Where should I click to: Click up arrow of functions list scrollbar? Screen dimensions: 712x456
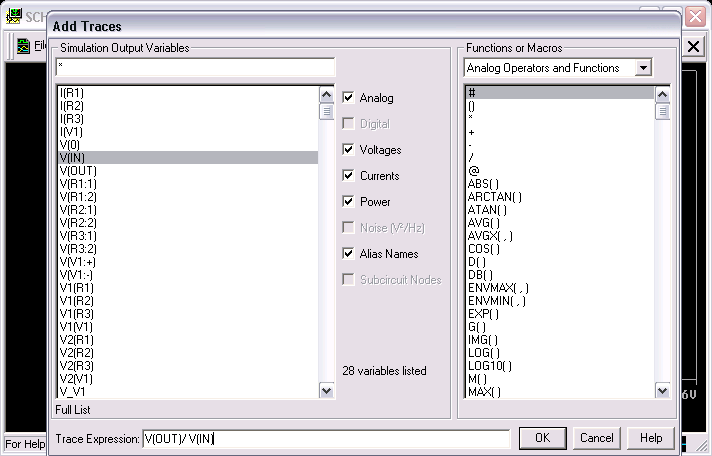(663, 94)
